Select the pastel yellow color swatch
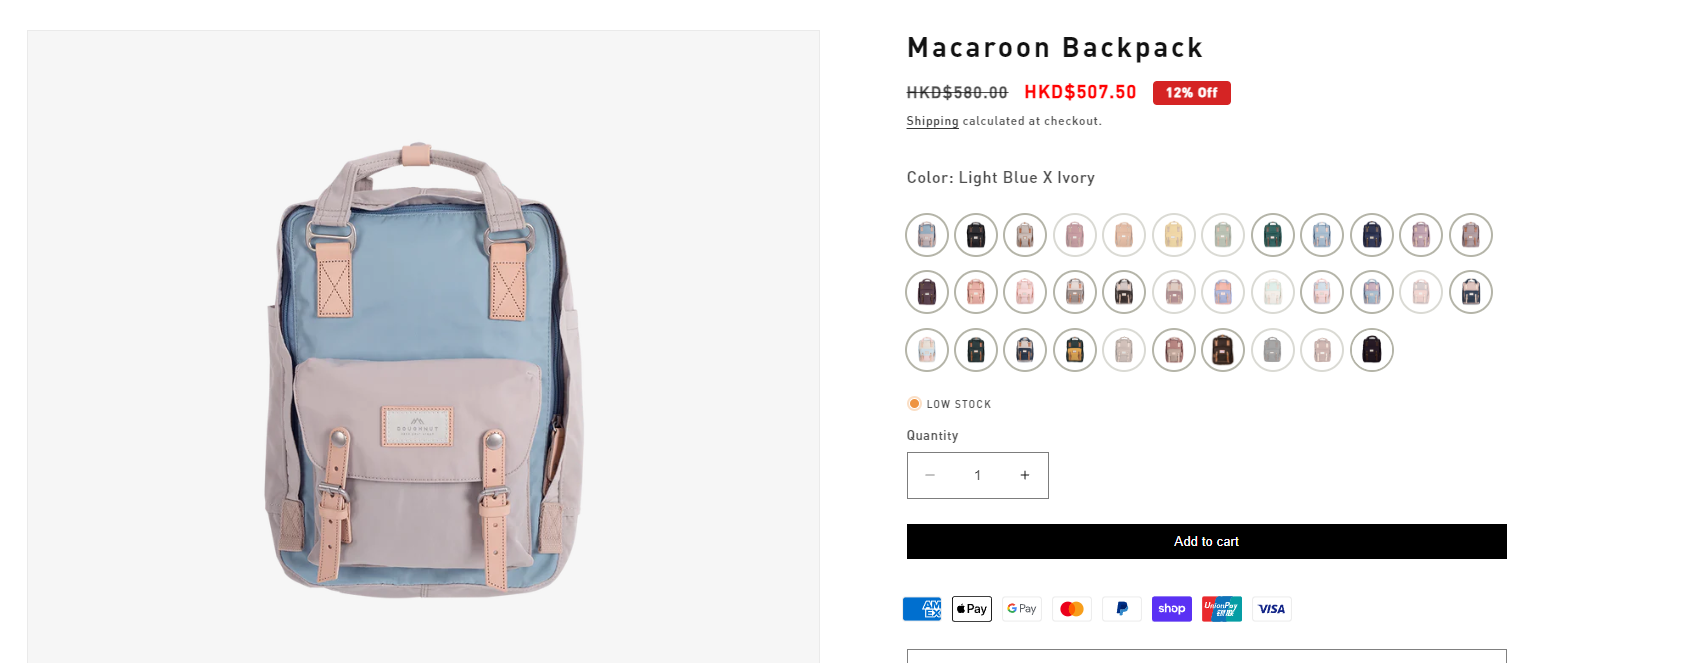Viewport: 1690px width, 663px height. (1173, 234)
